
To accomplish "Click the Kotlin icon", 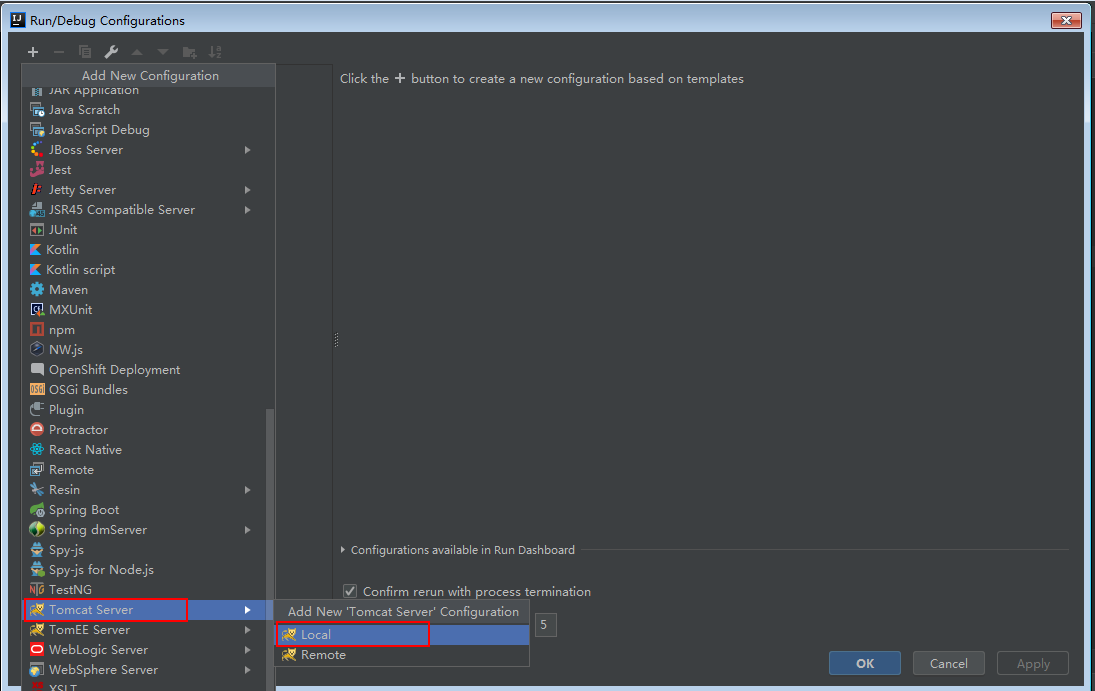I will coord(36,249).
